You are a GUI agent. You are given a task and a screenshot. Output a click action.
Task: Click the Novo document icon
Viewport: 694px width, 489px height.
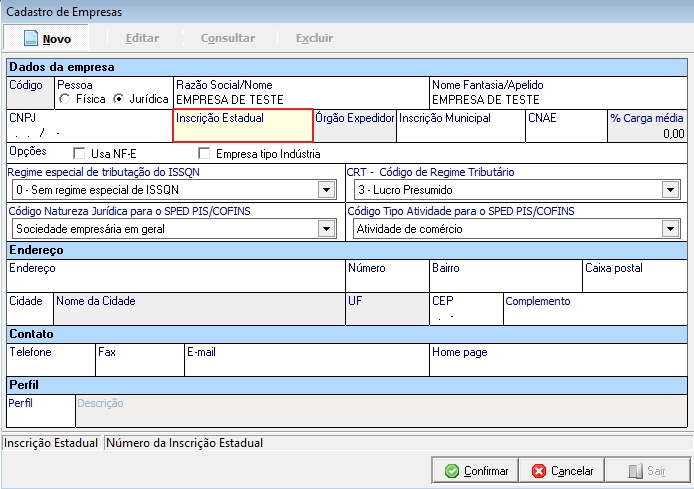30,38
